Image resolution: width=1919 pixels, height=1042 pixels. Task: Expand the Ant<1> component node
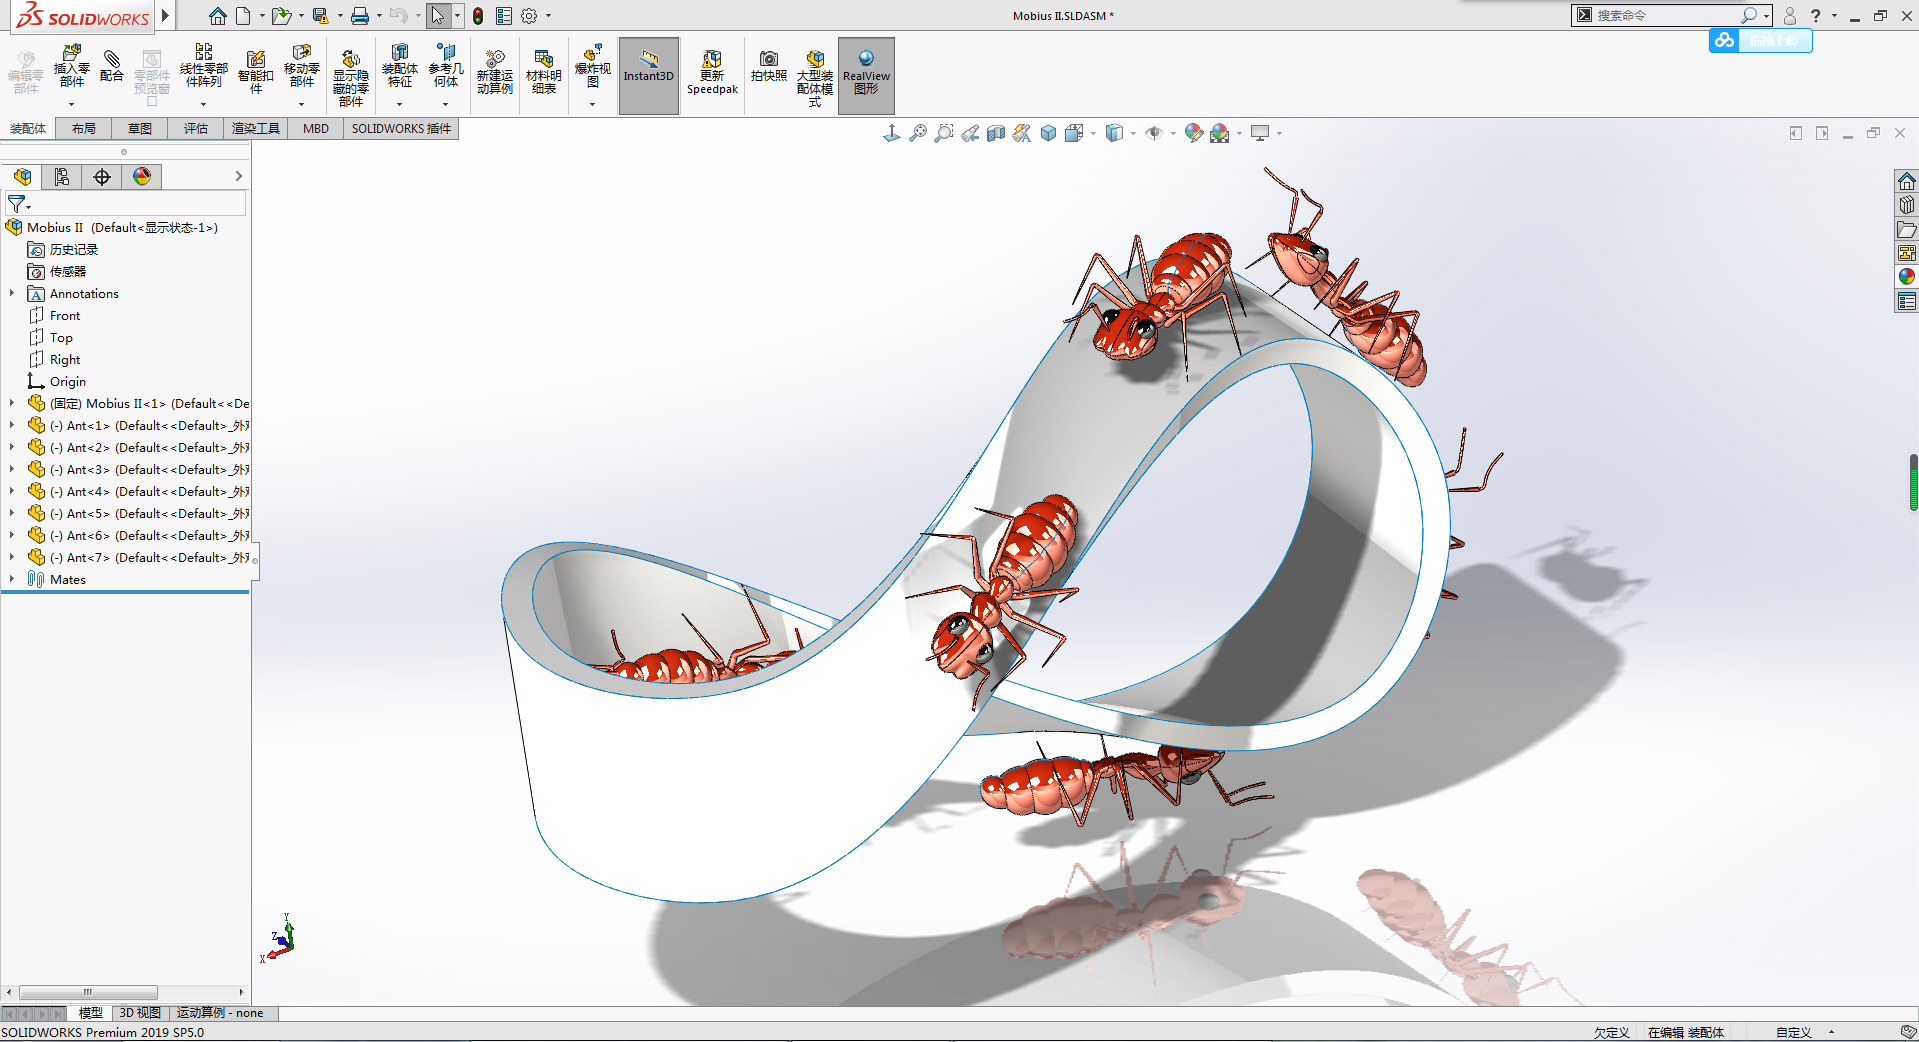12,425
